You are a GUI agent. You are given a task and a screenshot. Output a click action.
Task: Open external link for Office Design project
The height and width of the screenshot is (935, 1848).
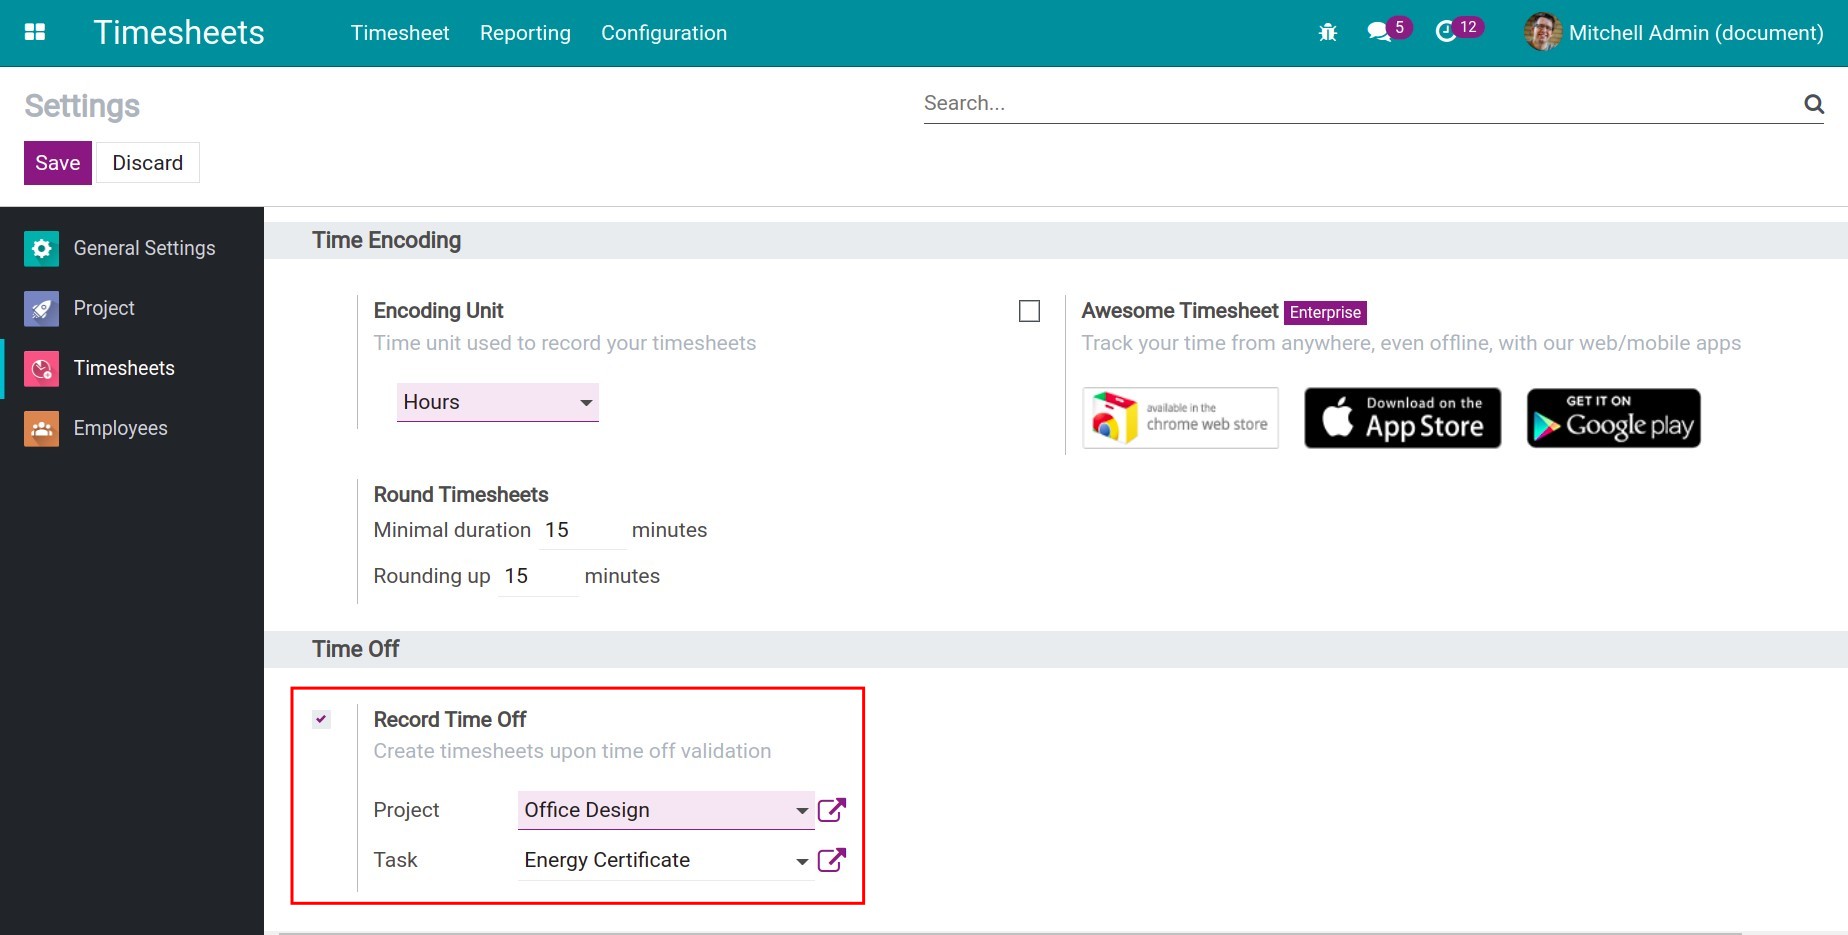tap(831, 810)
